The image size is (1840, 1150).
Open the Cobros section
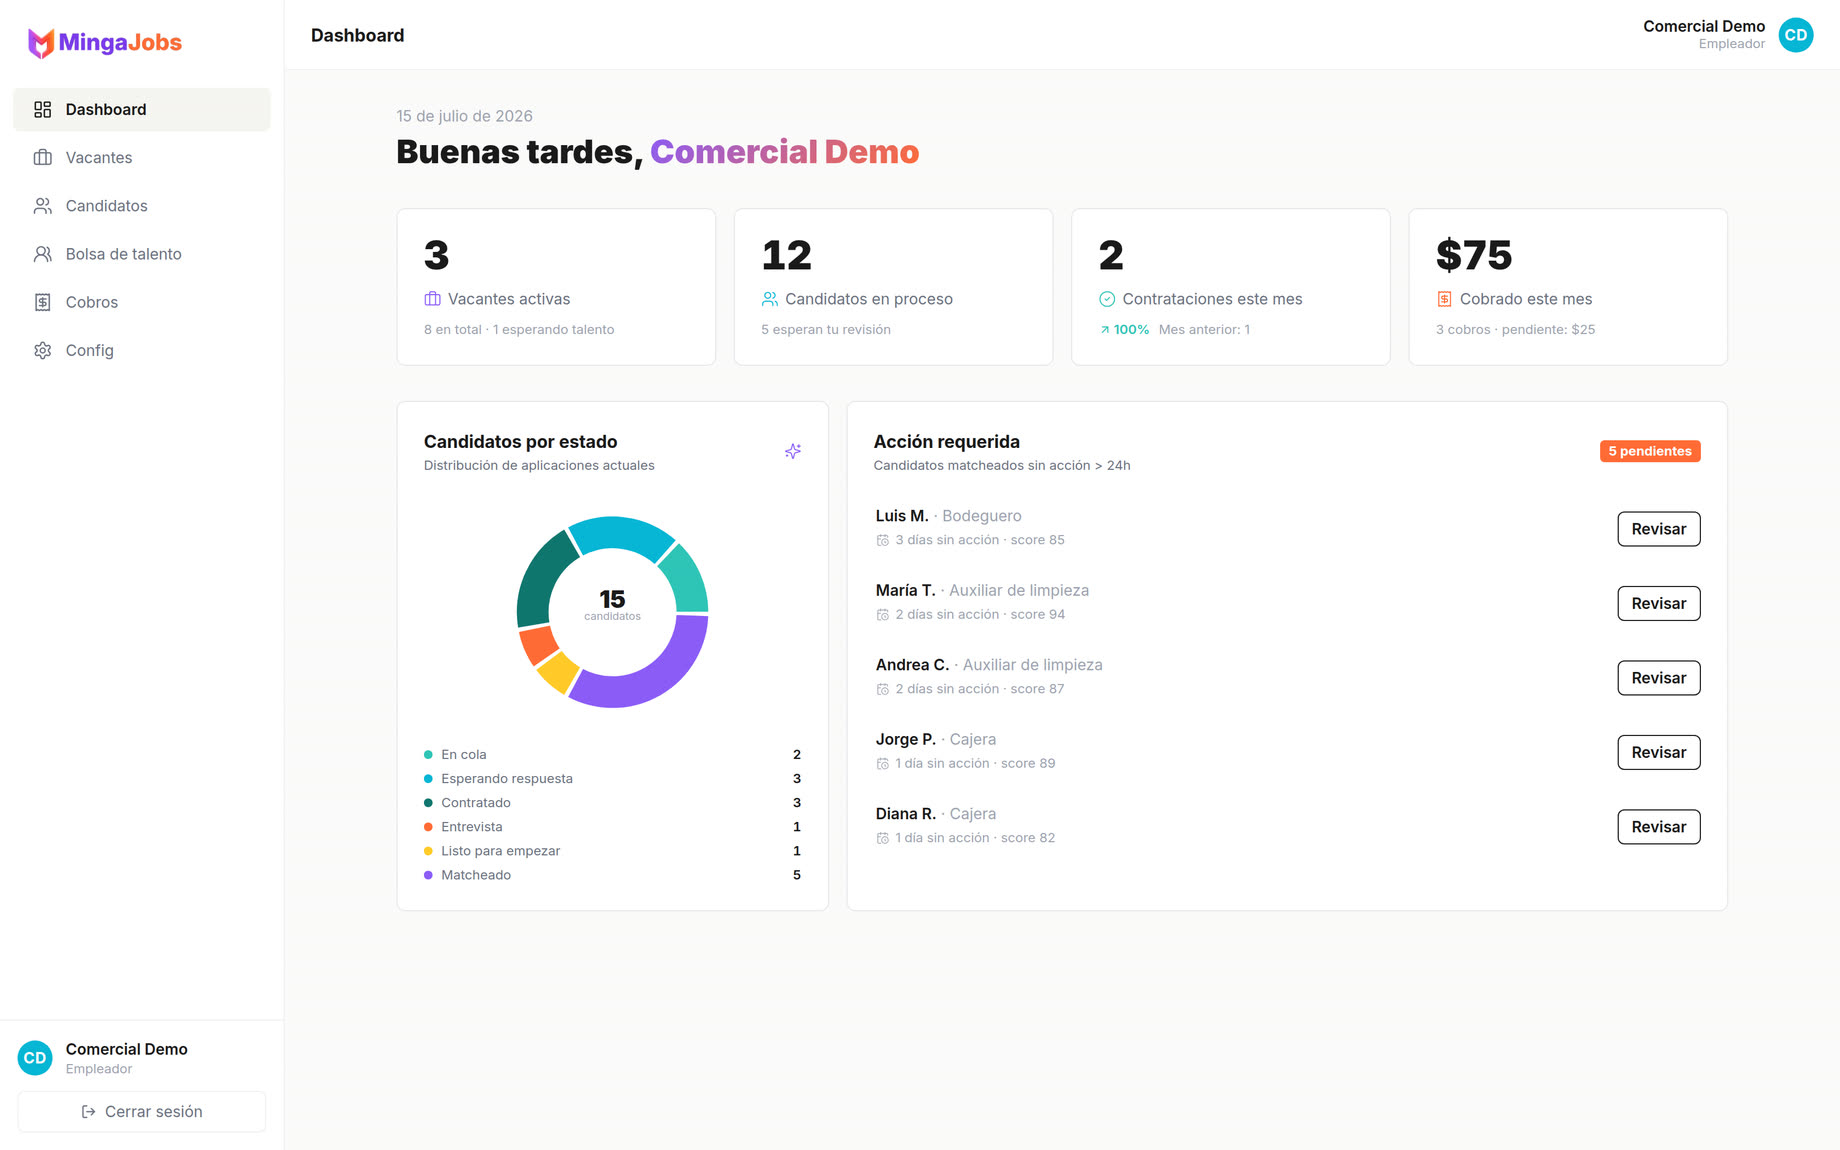[142, 302]
